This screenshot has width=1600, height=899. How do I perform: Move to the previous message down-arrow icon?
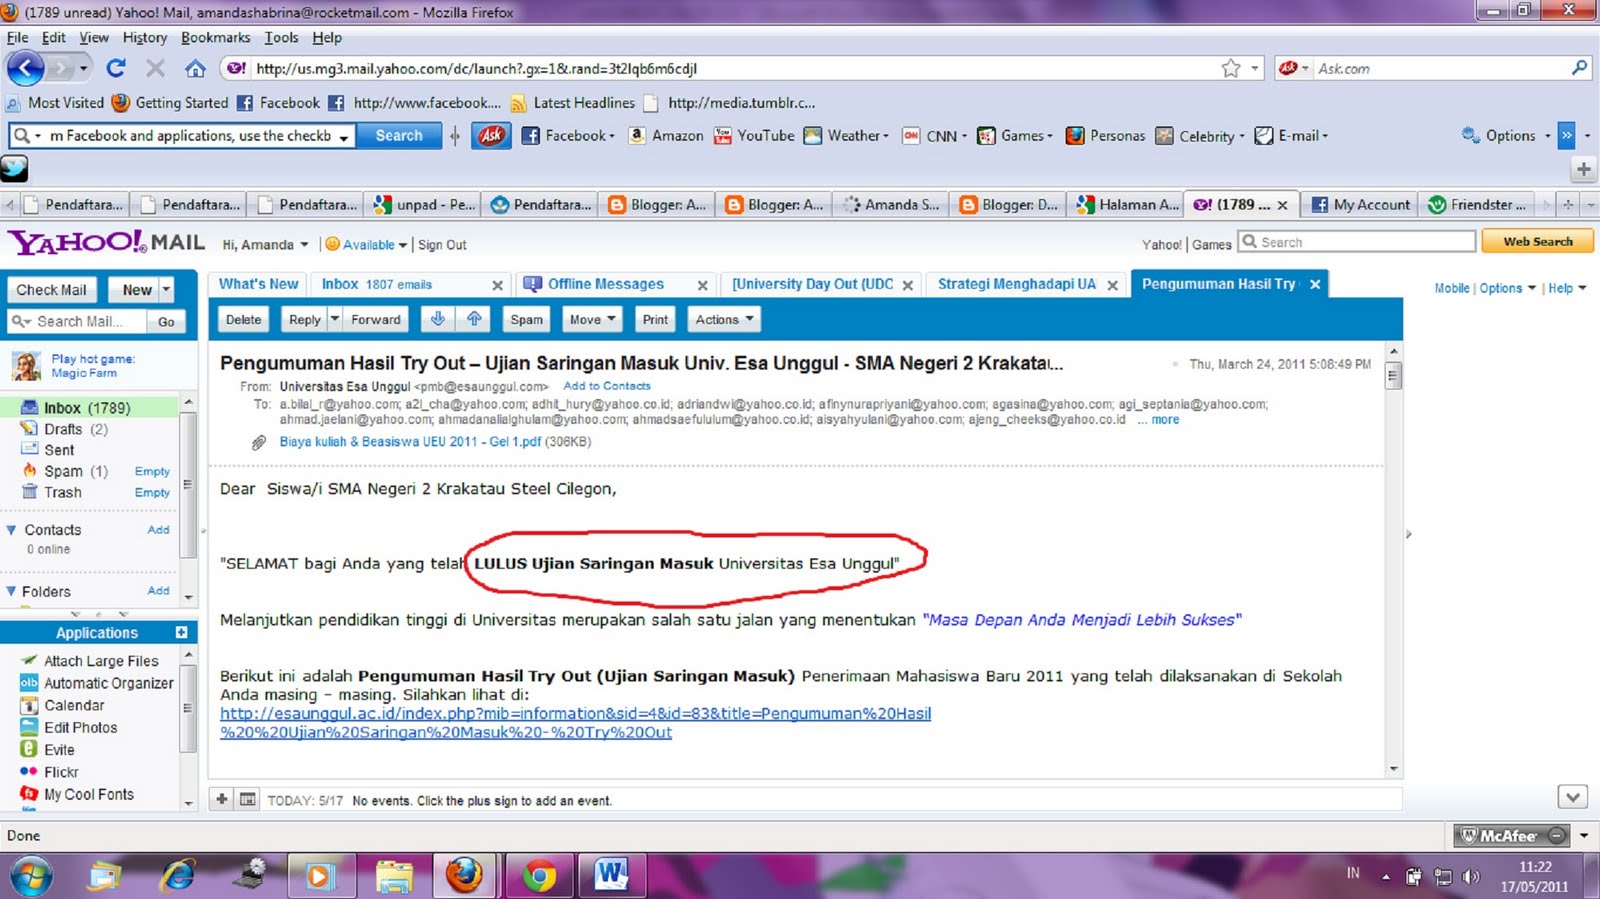[x=437, y=319]
